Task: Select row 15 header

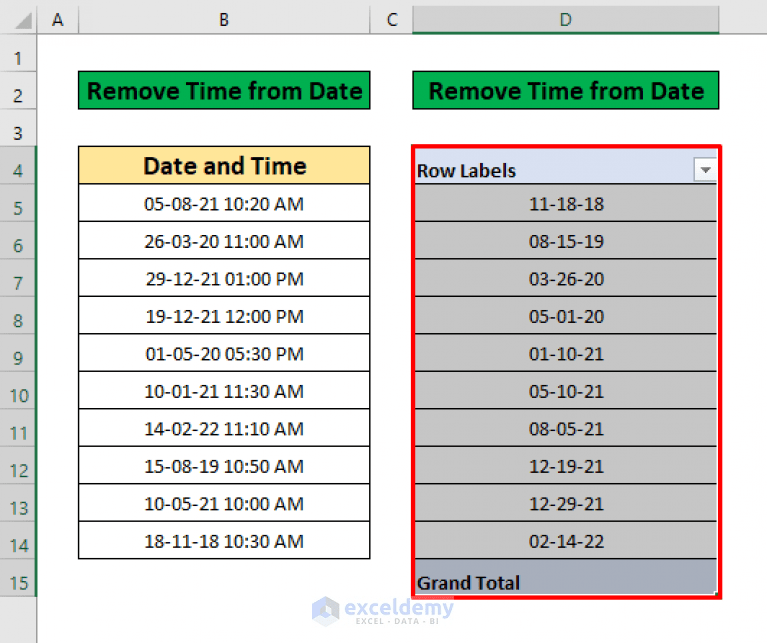Action: pyautogui.click(x=18, y=578)
